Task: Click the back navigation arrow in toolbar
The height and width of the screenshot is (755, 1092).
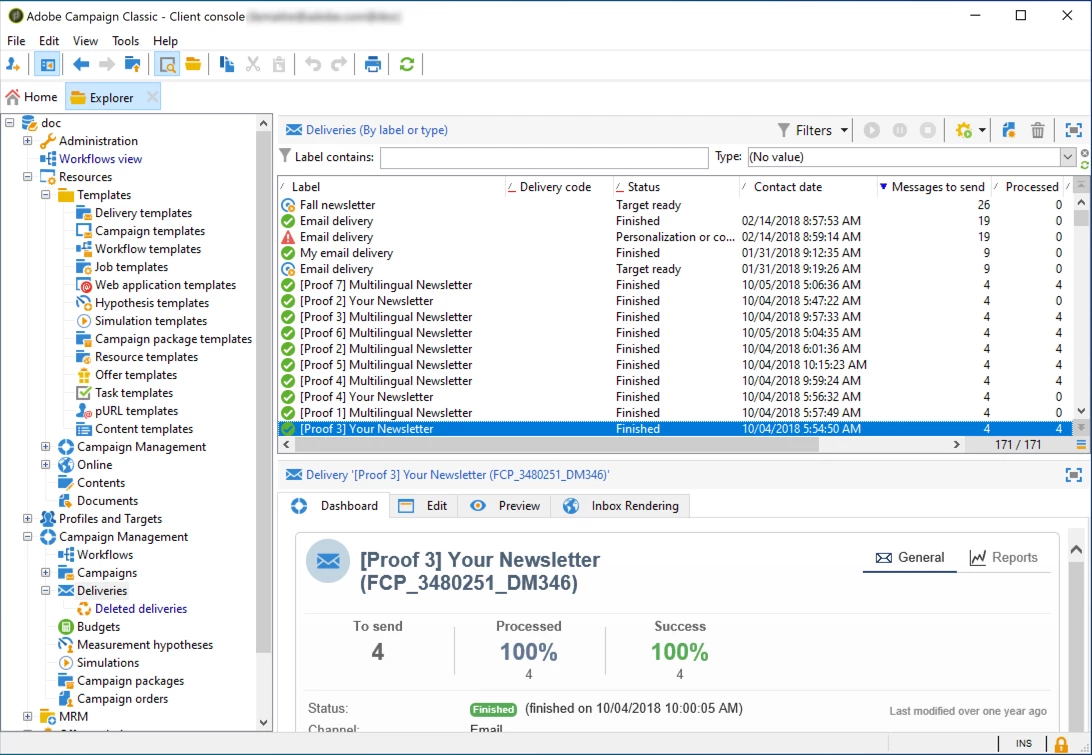Action: click(x=81, y=65)
